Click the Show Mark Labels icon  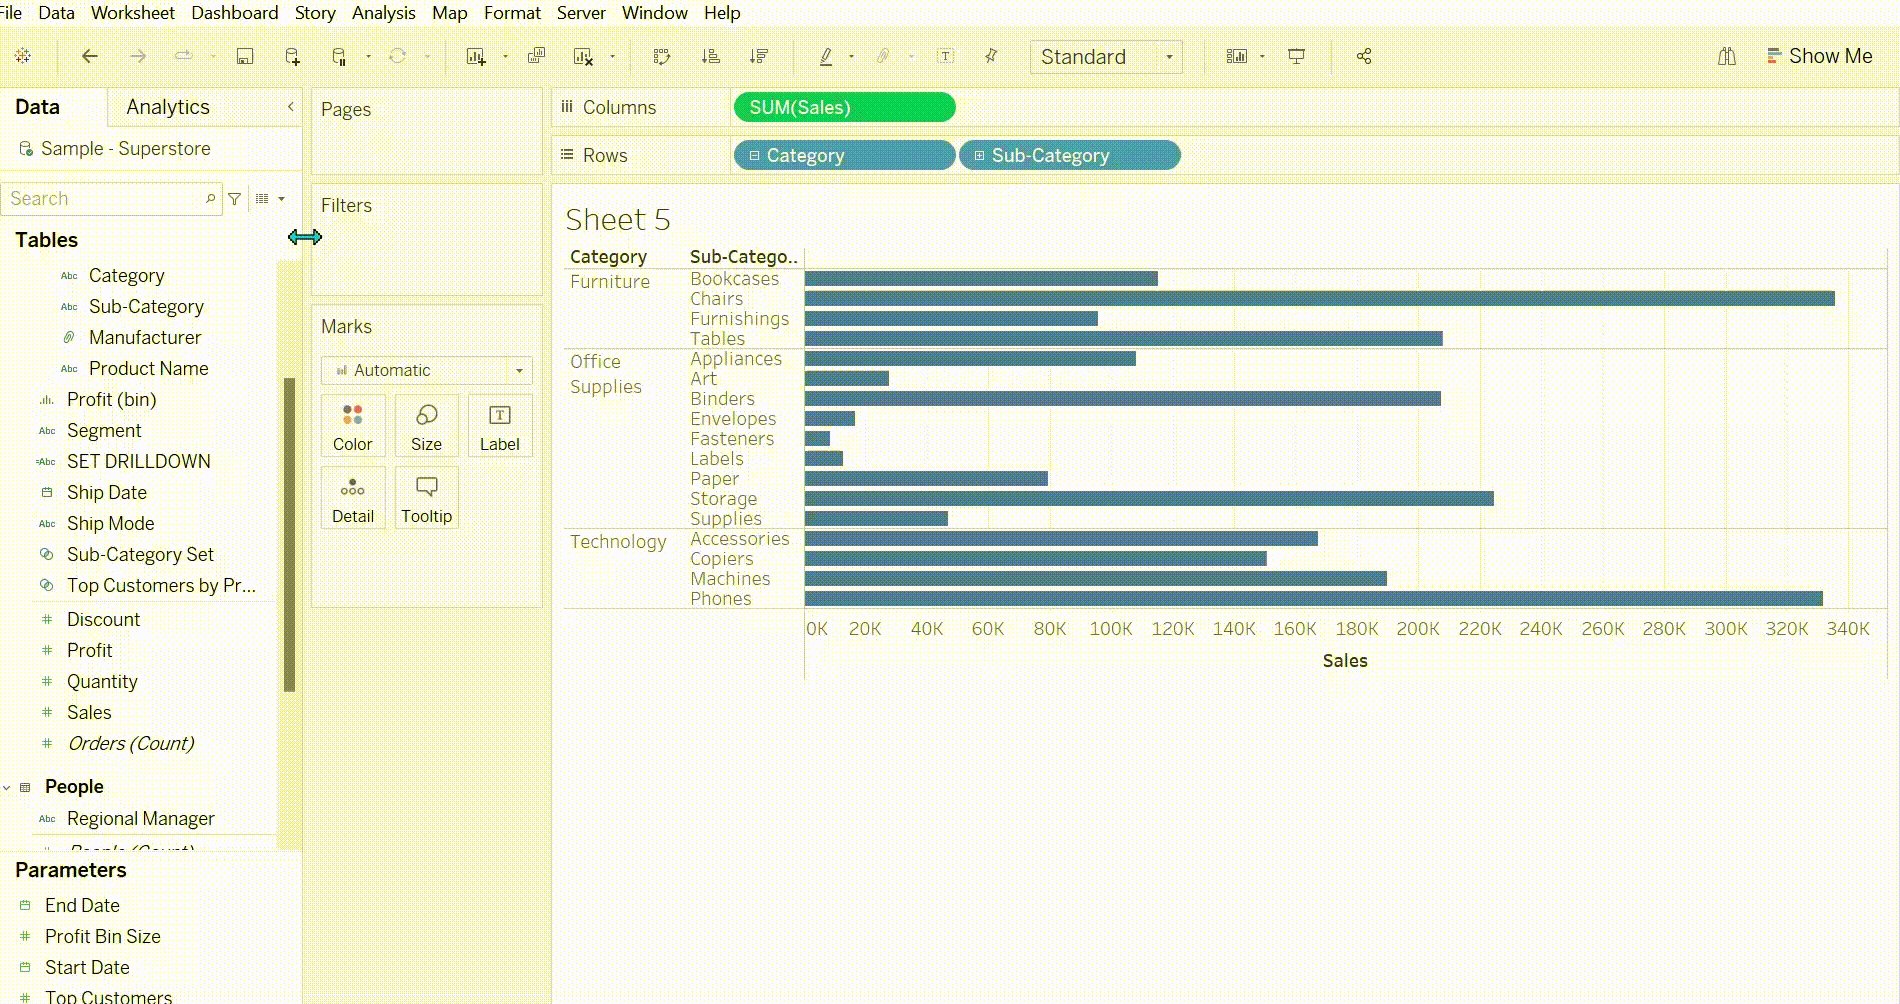(x=945, y=56)
